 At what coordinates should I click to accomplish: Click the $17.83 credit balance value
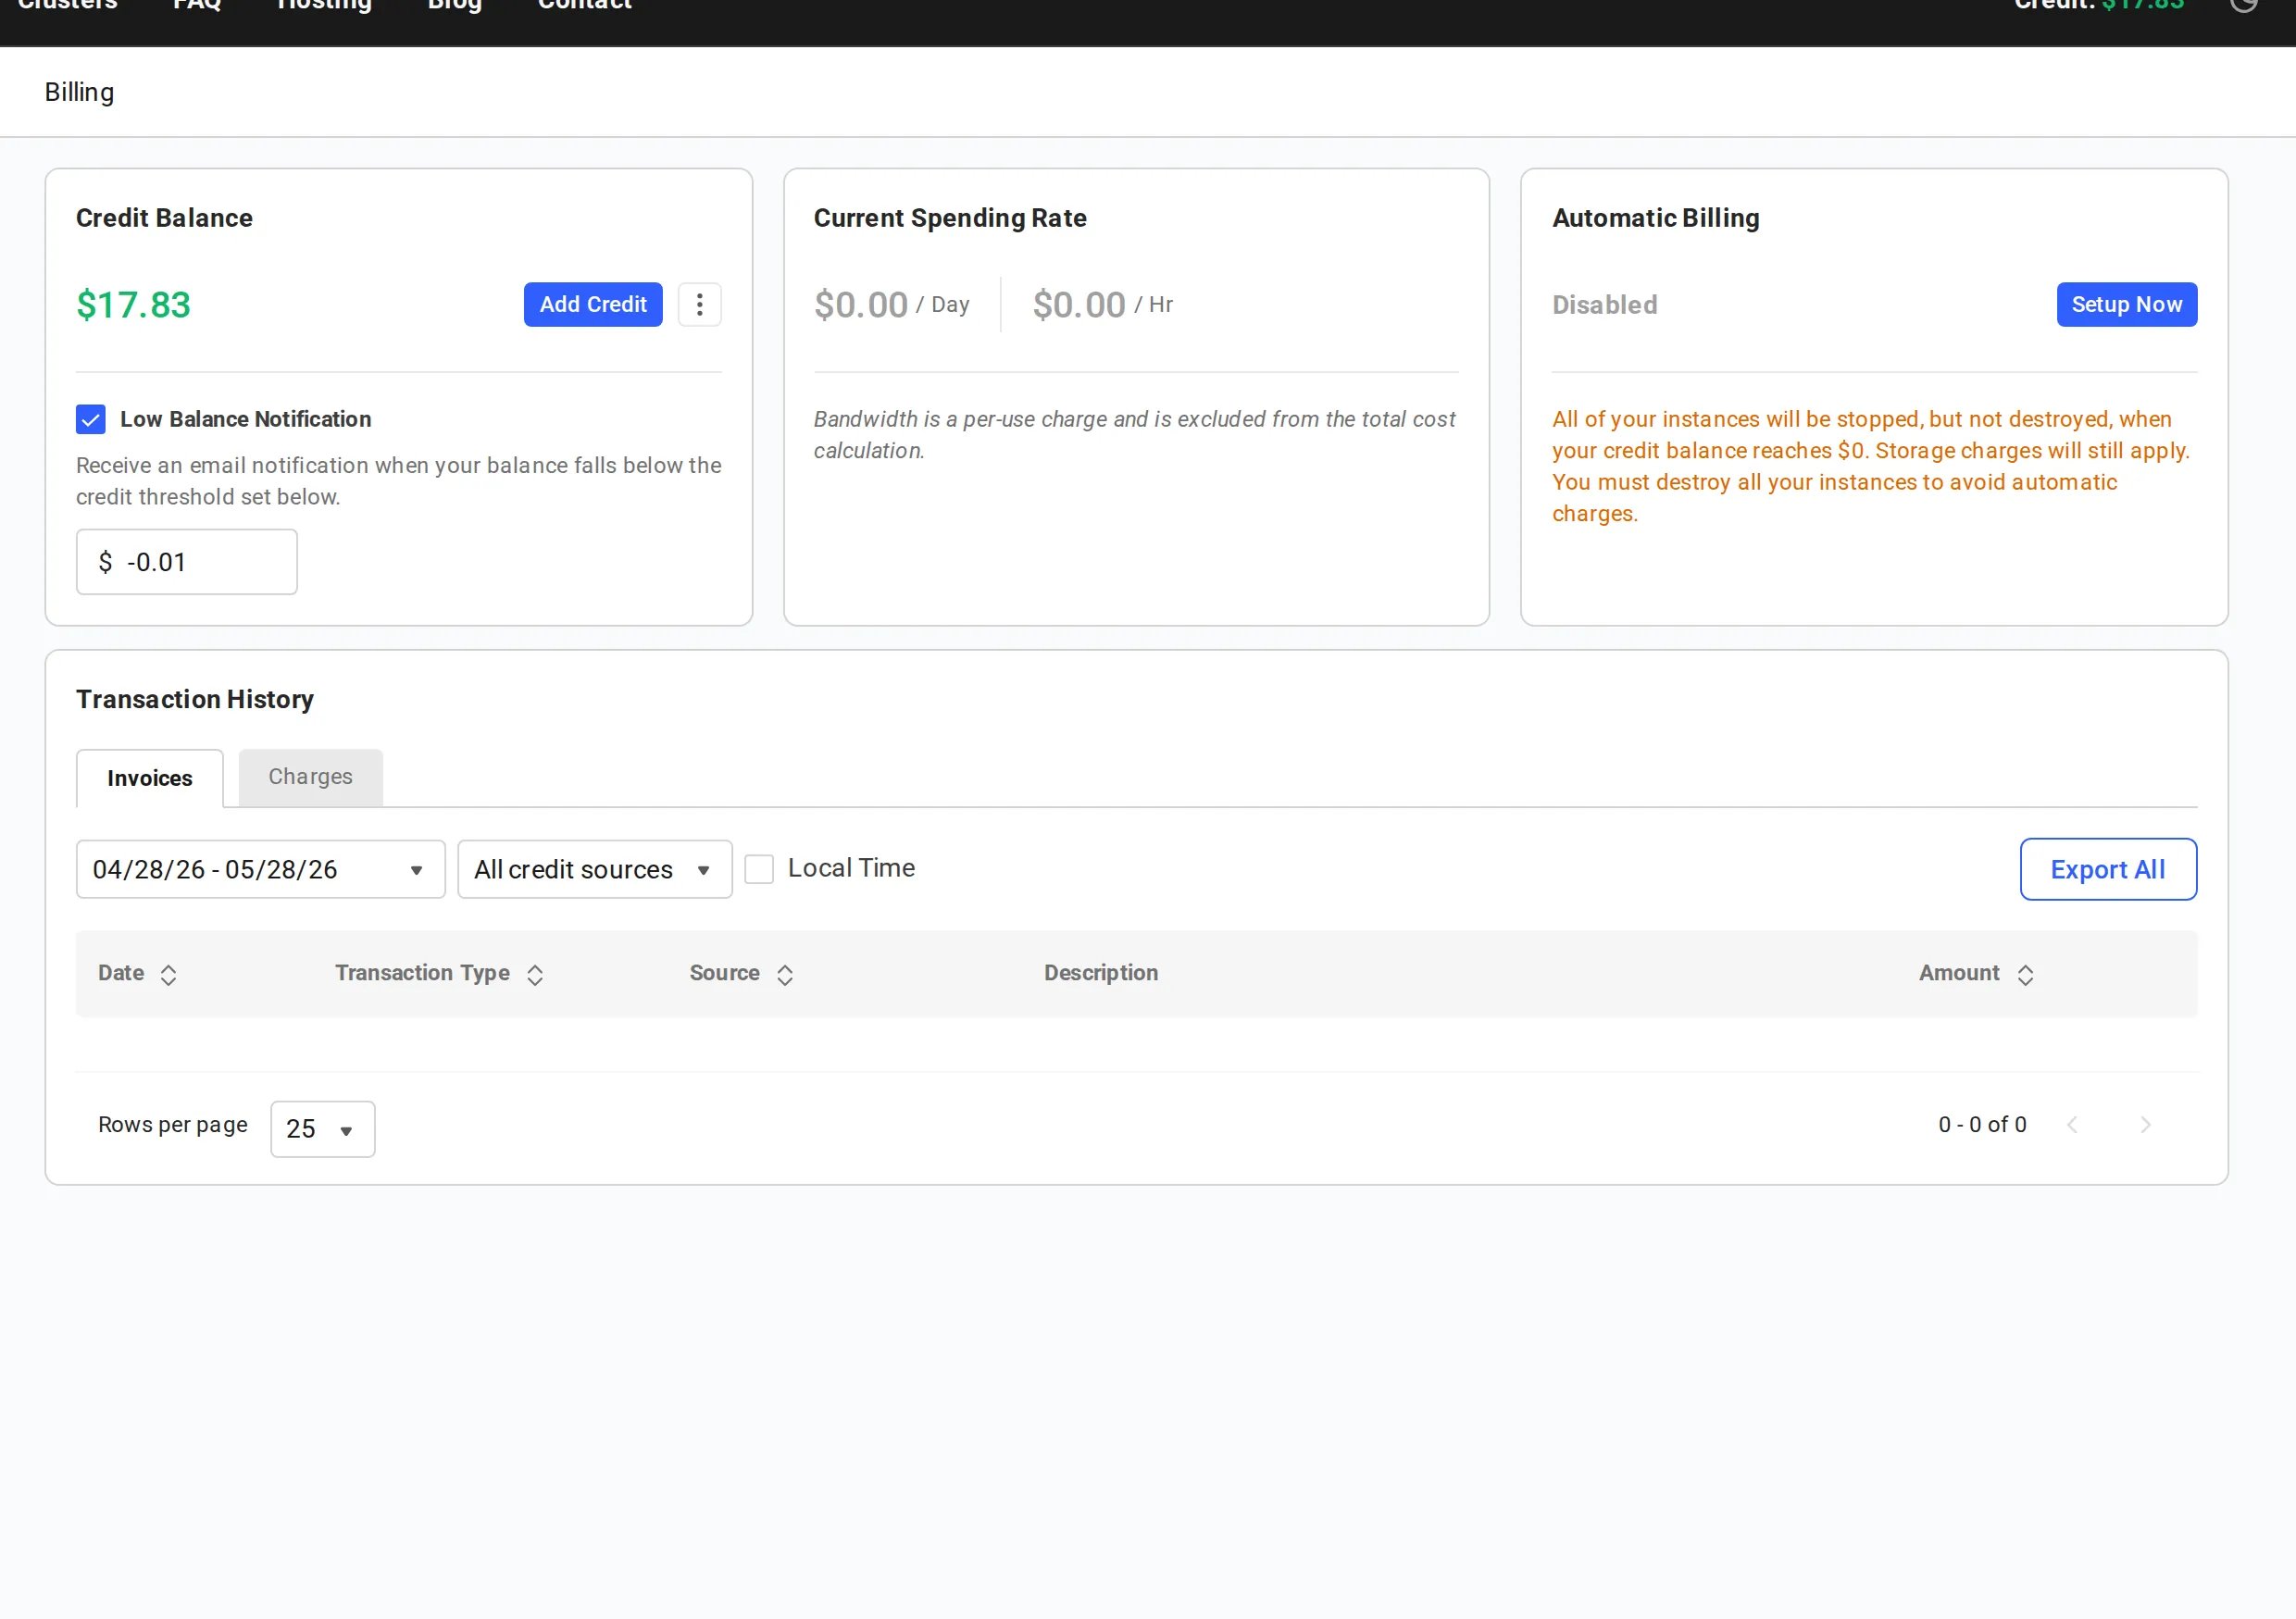tap(134, 305)
